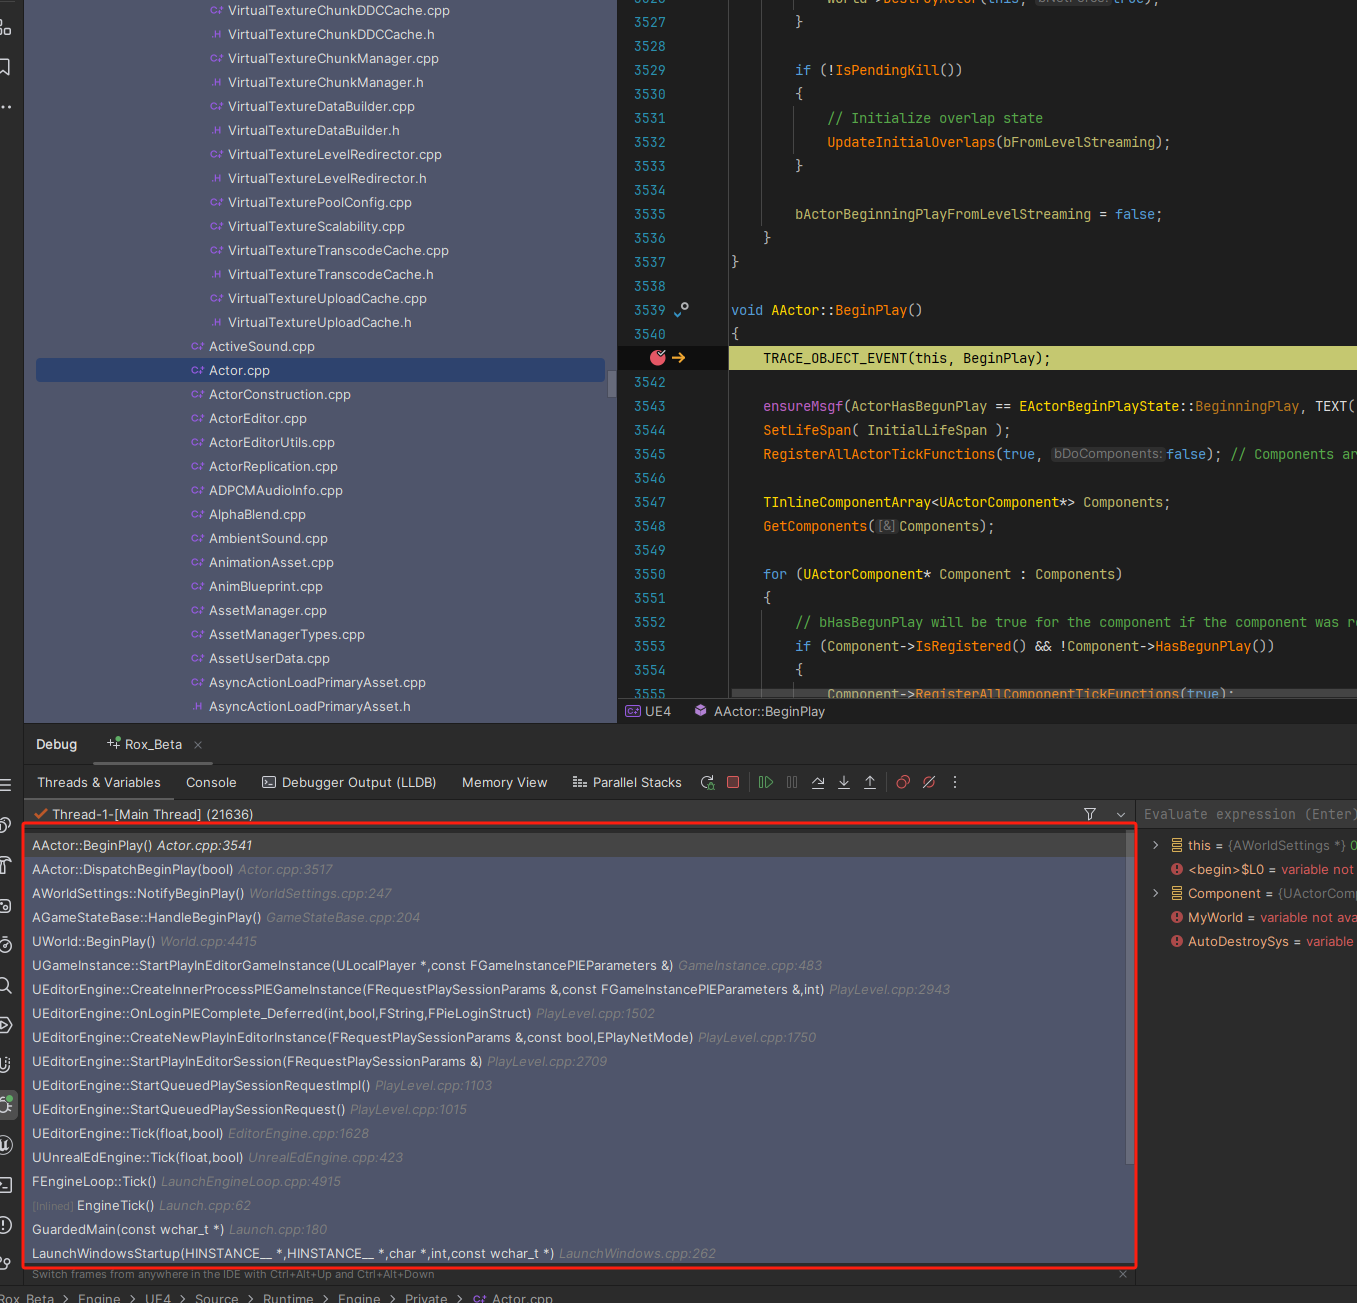Open the Problems sidebar icon
This screenshot has height=1303, width=1357.
coord(6,1225)
